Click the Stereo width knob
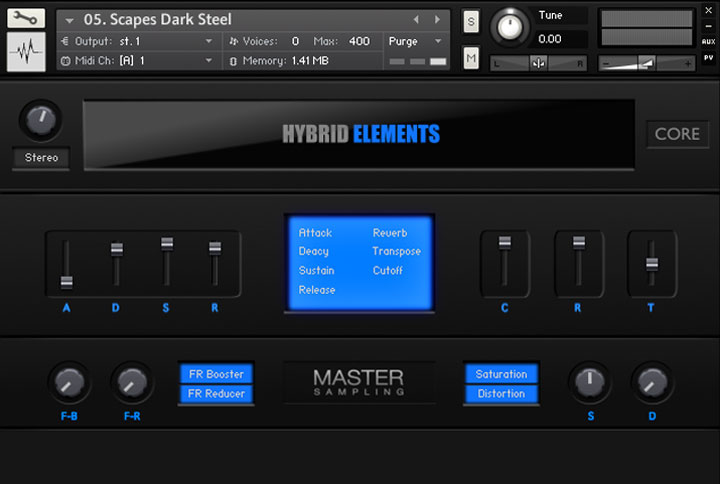This screenshot has height=484, width=720. (x=40, y=120)
